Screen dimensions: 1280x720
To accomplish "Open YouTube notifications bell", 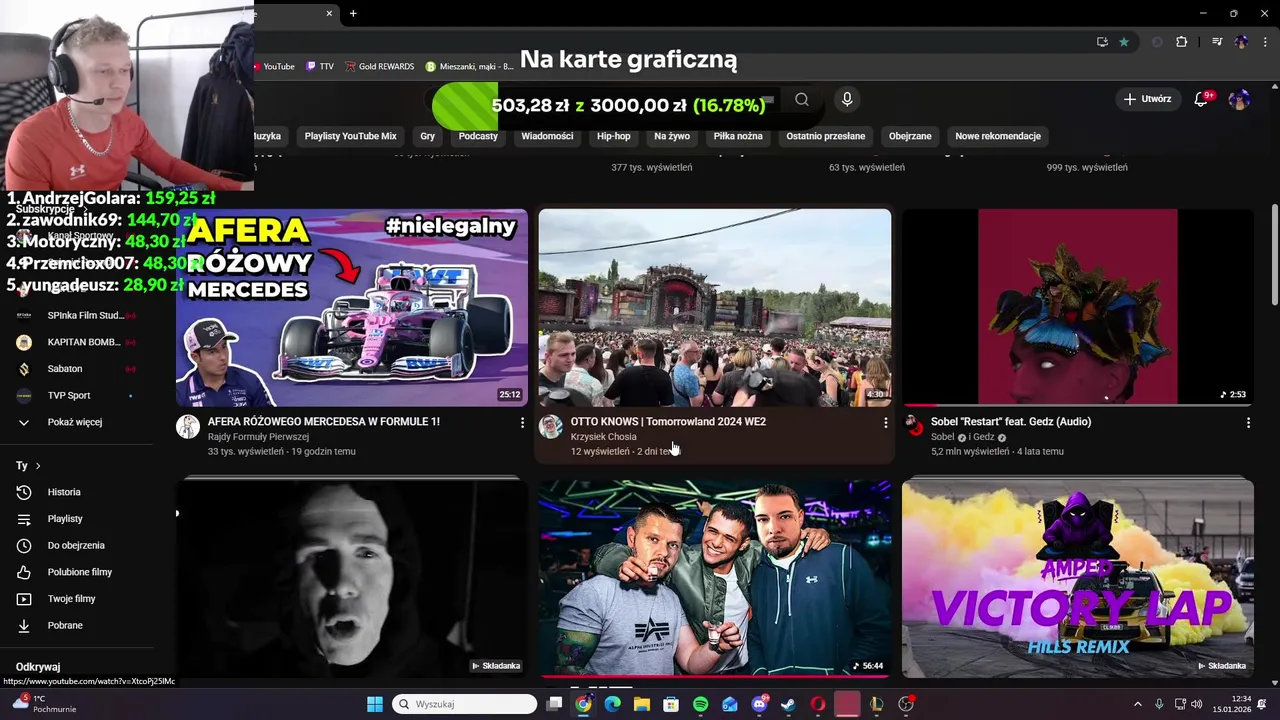I will 1202,99.
